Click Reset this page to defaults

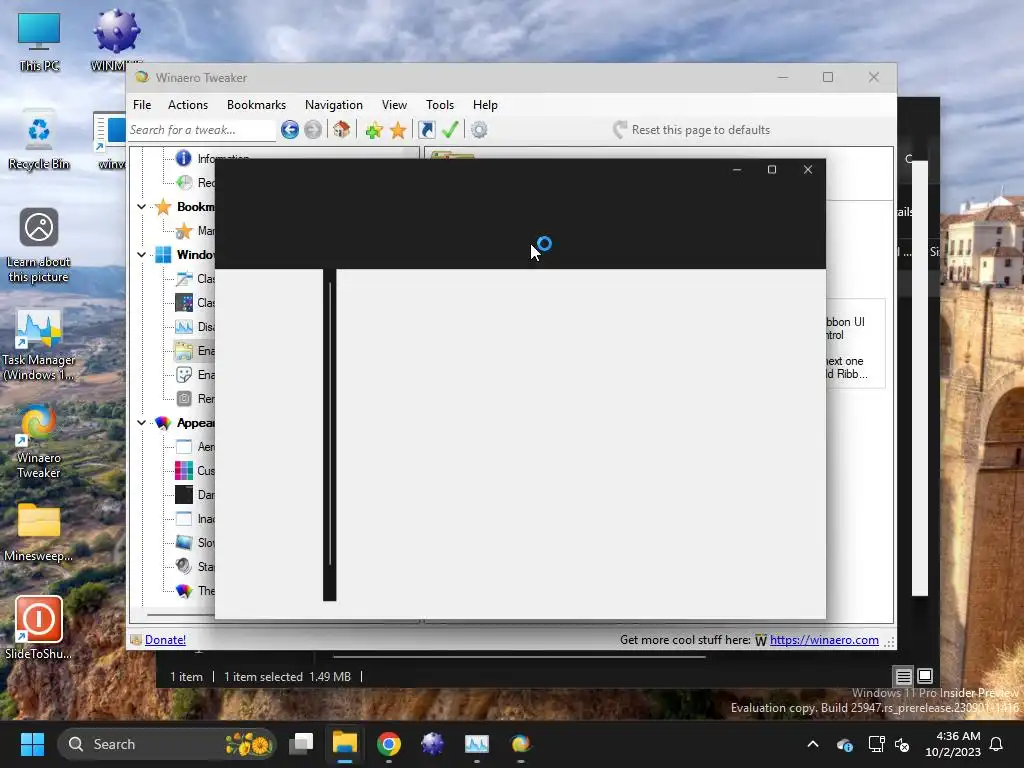(x=691, y=130)
